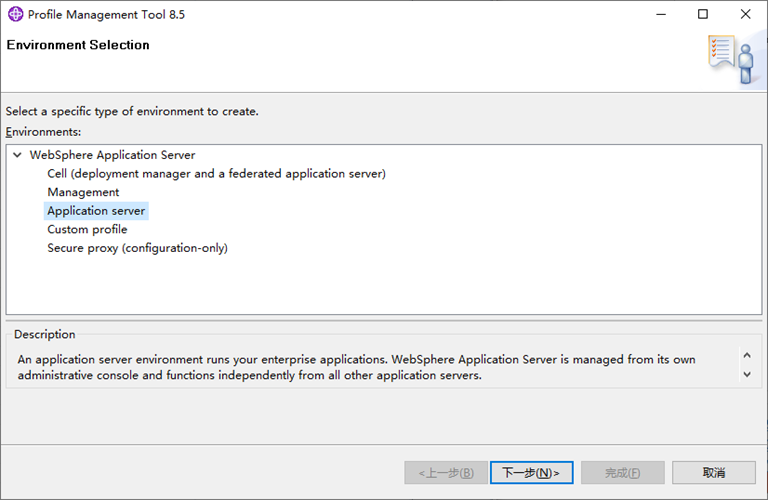
Task: Select WebSphere Application Server root item
Action: tap(112, 155)
